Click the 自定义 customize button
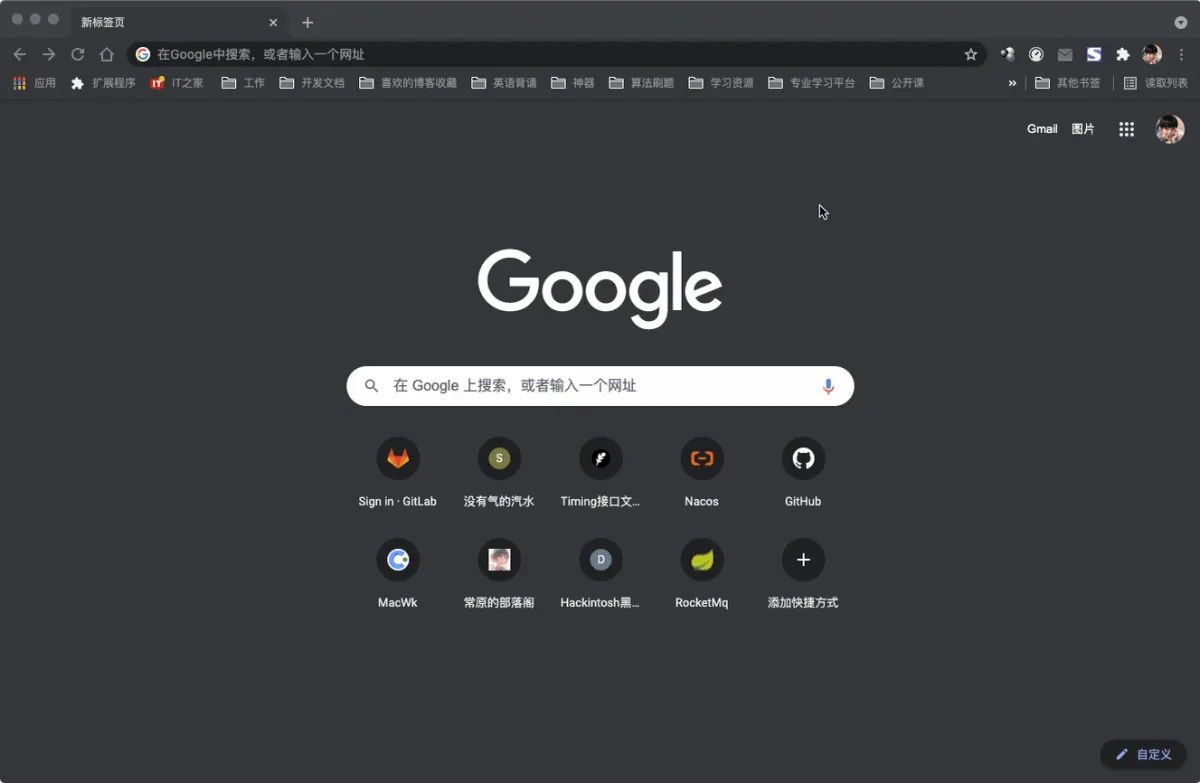The image size is (1200, 783). pos(1143,754)
